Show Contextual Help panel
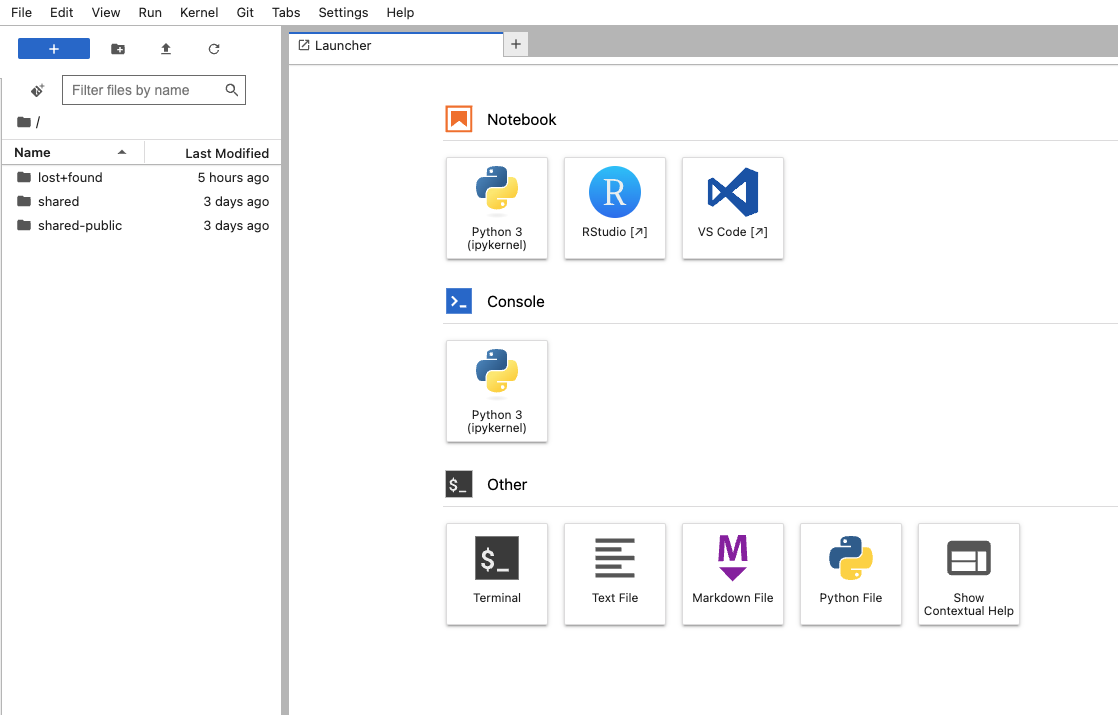Screen dimensions: 1118x715 [968, 574]
